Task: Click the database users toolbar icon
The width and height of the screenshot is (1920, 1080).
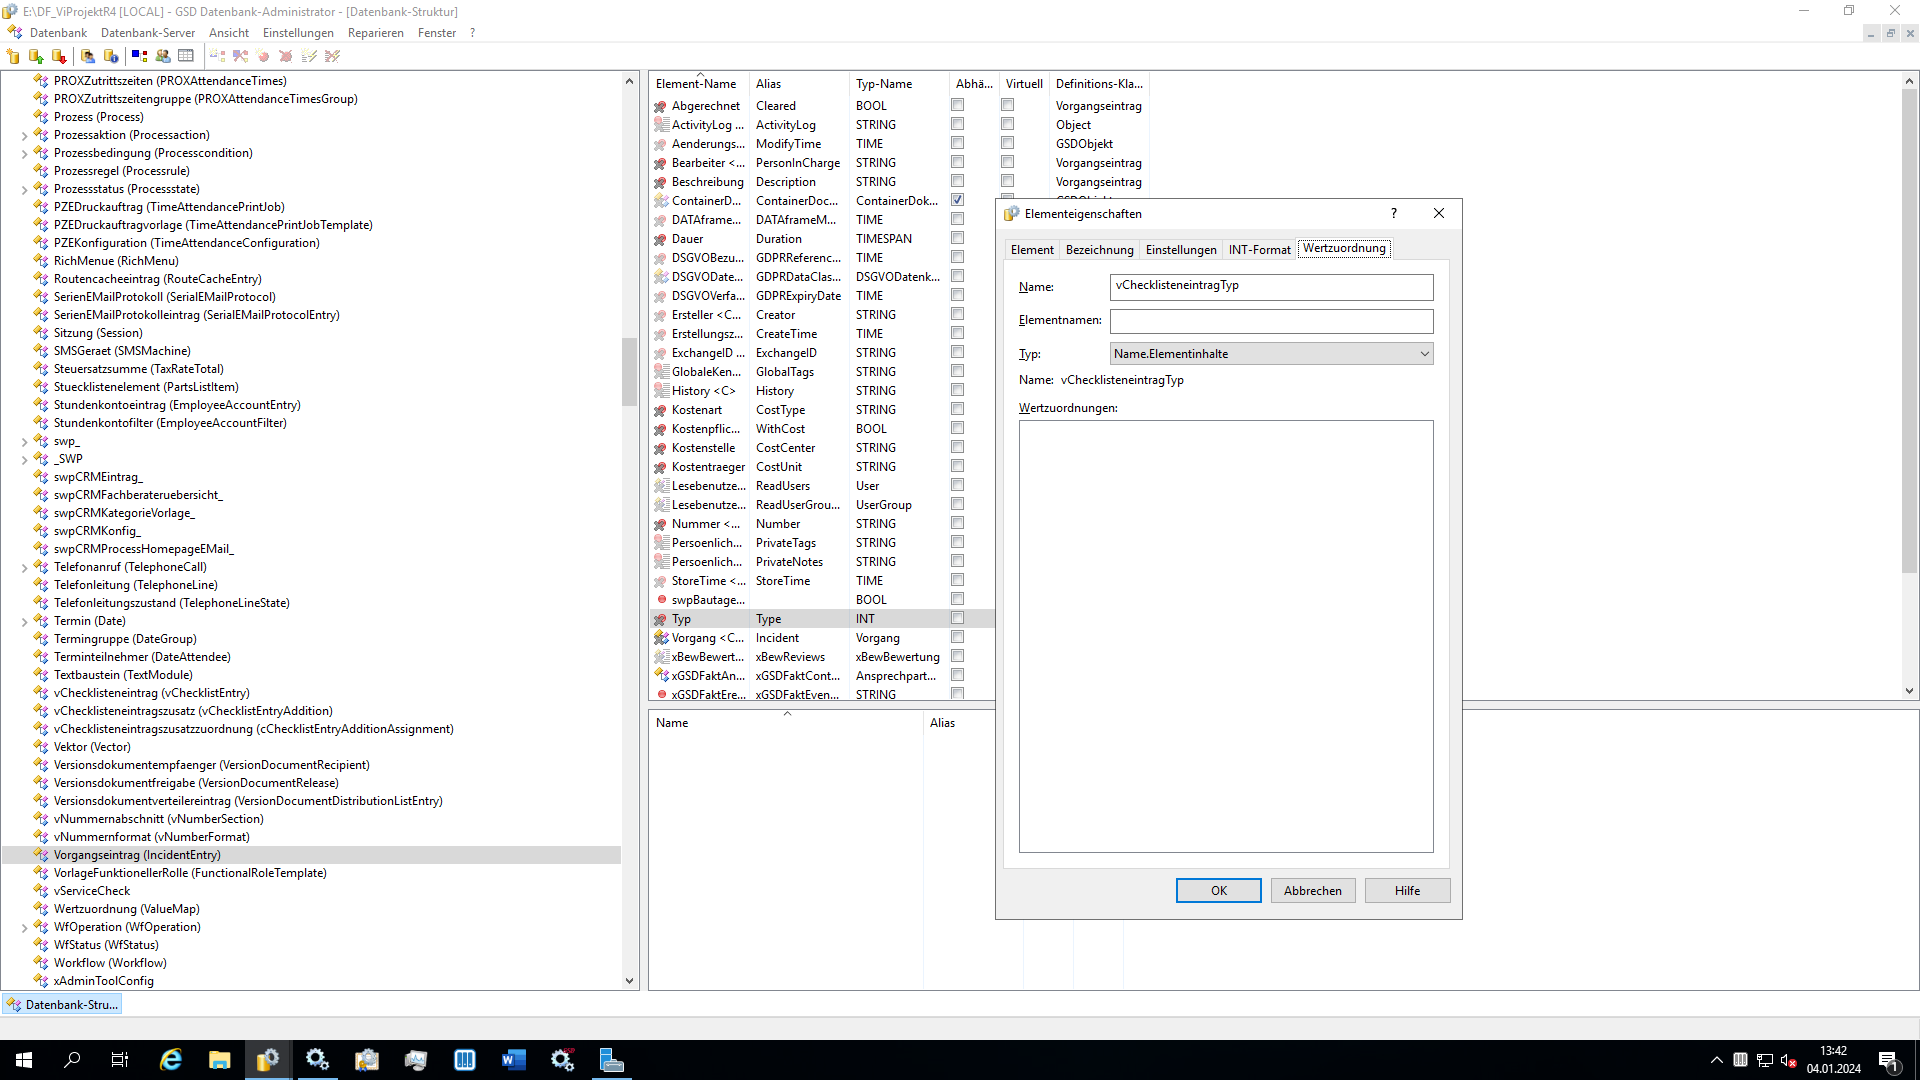Action: point(88,56)
